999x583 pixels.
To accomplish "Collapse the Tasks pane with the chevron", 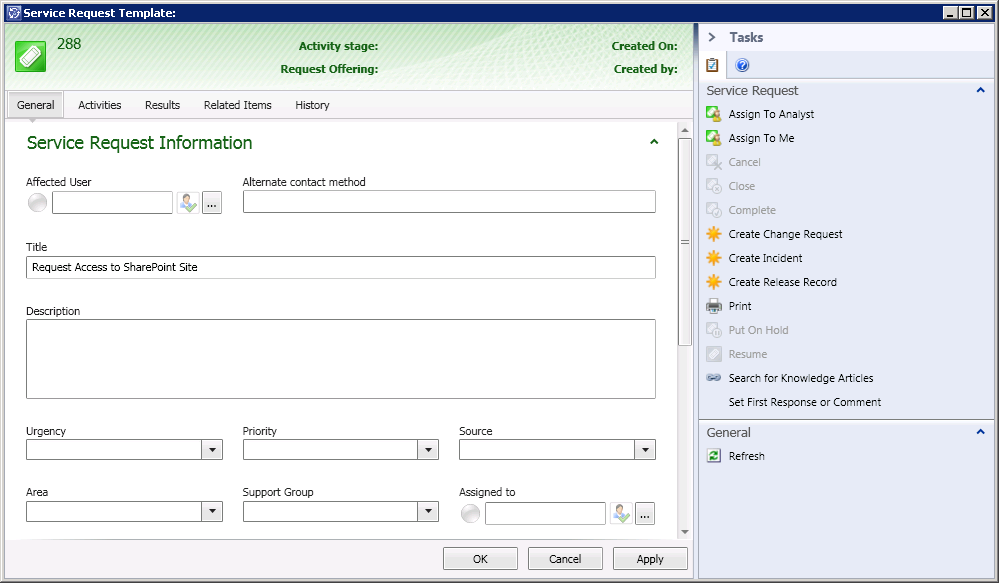I will (x=712, y=37).
